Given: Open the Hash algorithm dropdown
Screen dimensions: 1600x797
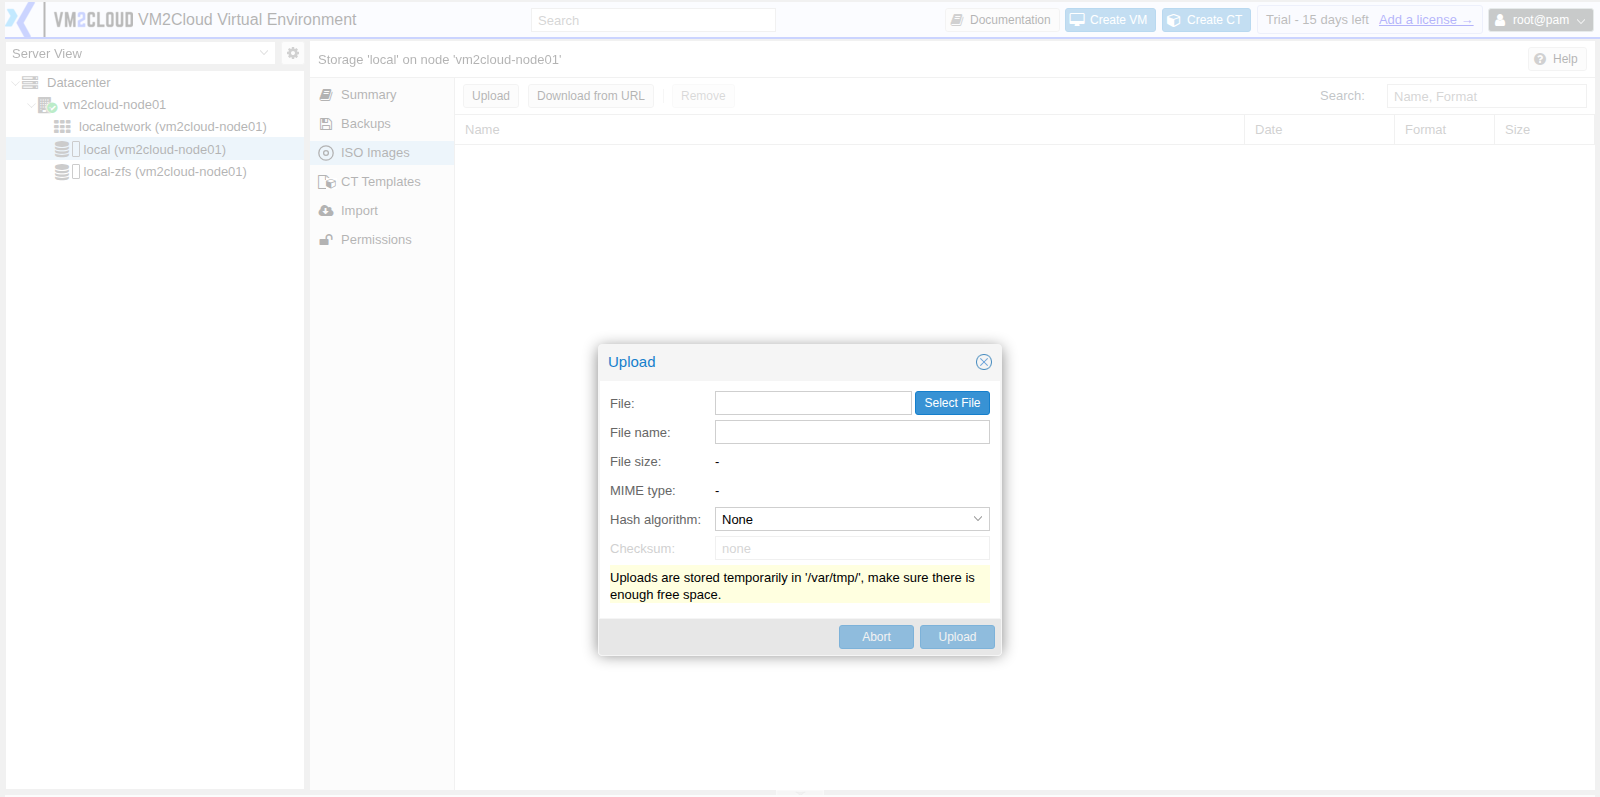Looking at the screenshot, I should pyautogui.click(x=978, y=519).
